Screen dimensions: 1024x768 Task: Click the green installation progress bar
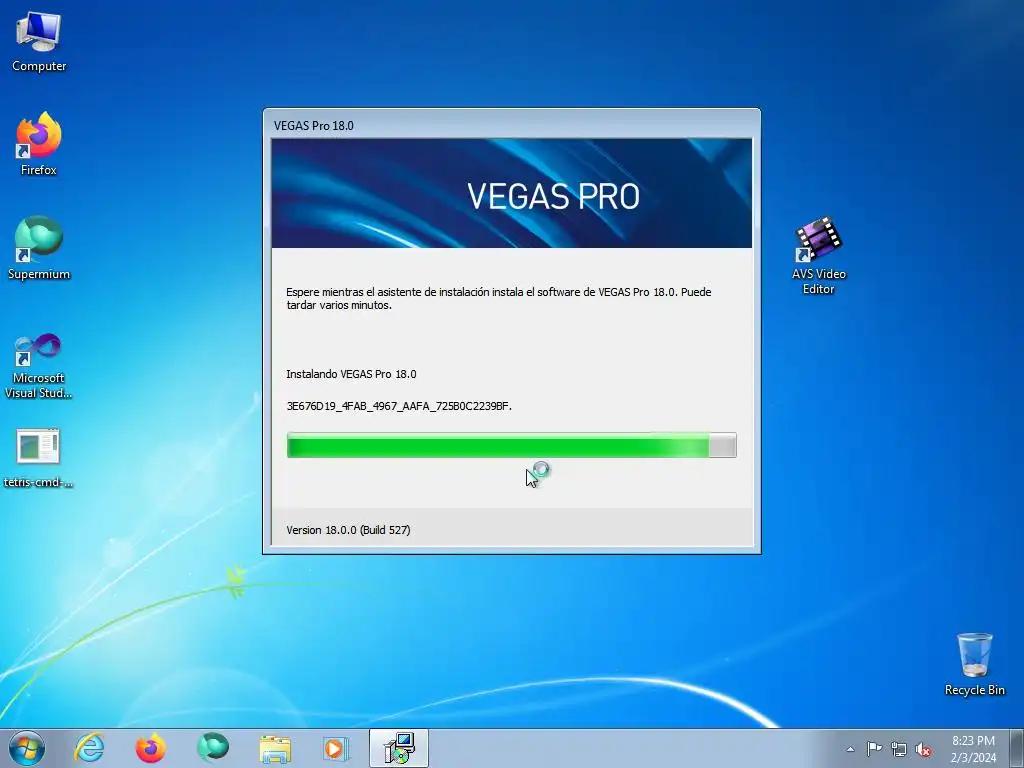(x=511, y=445)
